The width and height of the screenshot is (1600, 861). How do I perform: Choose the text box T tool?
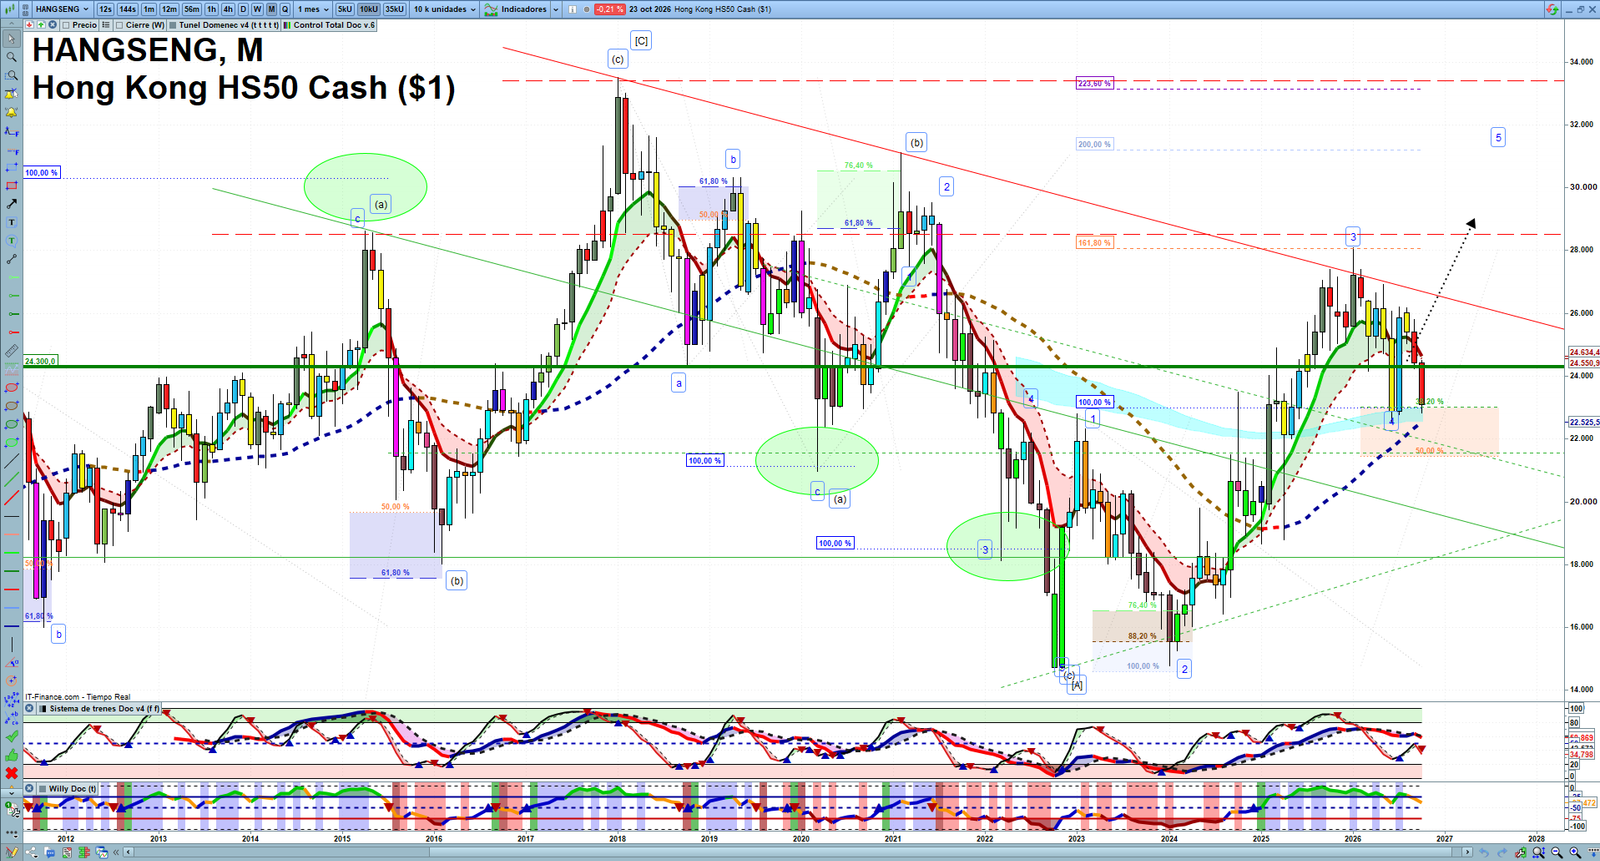coord(12,221)
